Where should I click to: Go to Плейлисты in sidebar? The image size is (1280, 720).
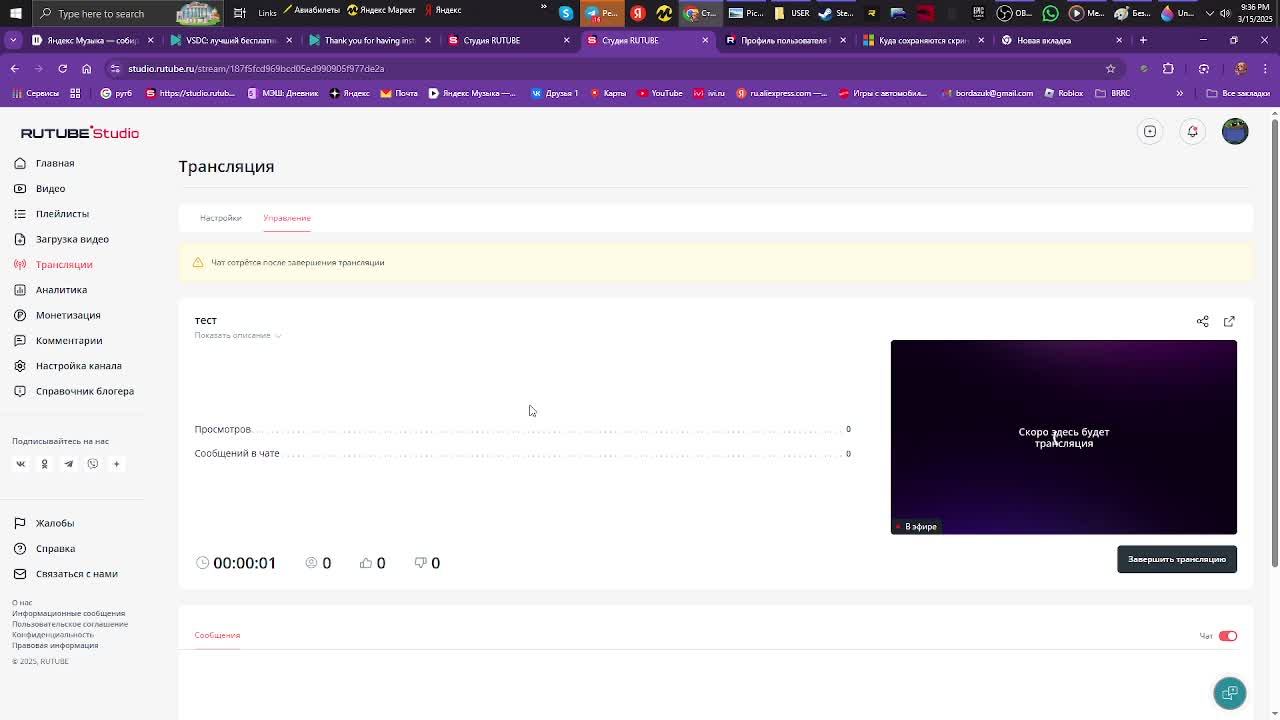(62, 214)
